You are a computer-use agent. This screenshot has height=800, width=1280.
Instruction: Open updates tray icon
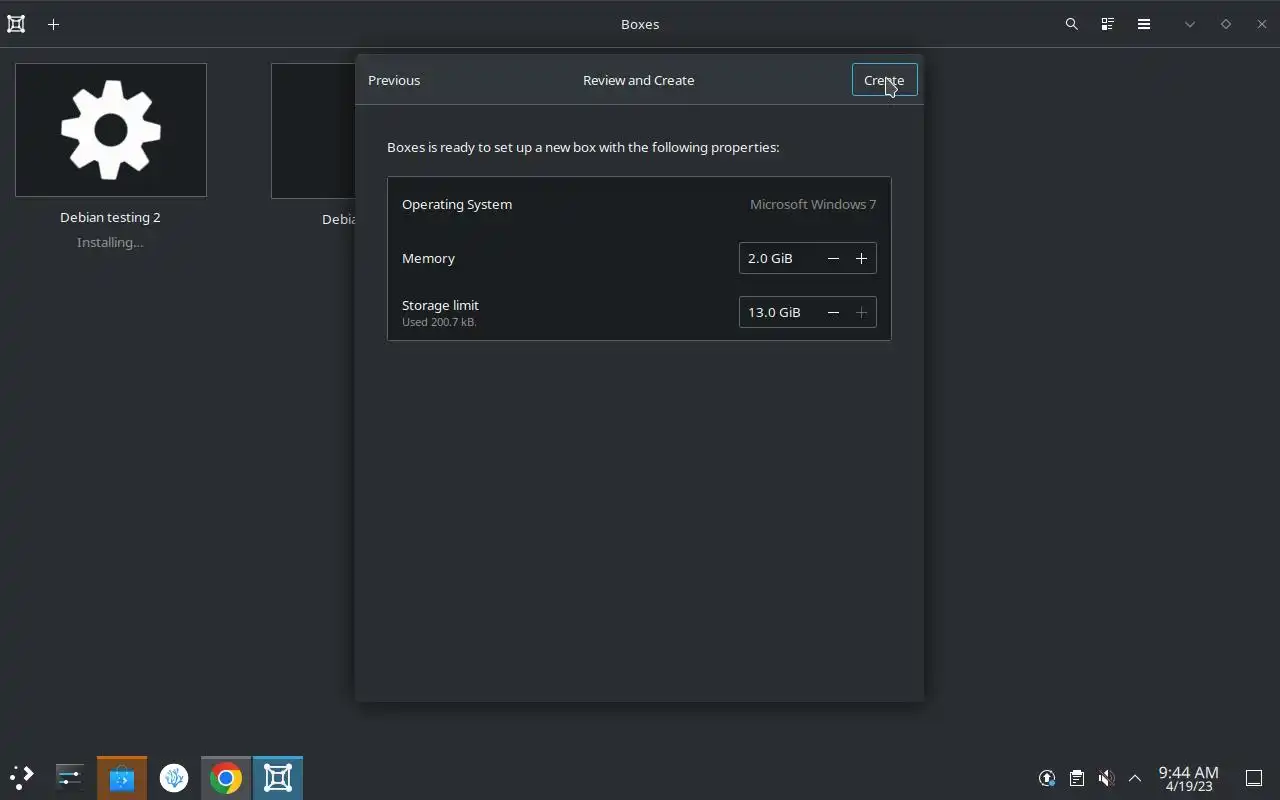point(1047,778)
